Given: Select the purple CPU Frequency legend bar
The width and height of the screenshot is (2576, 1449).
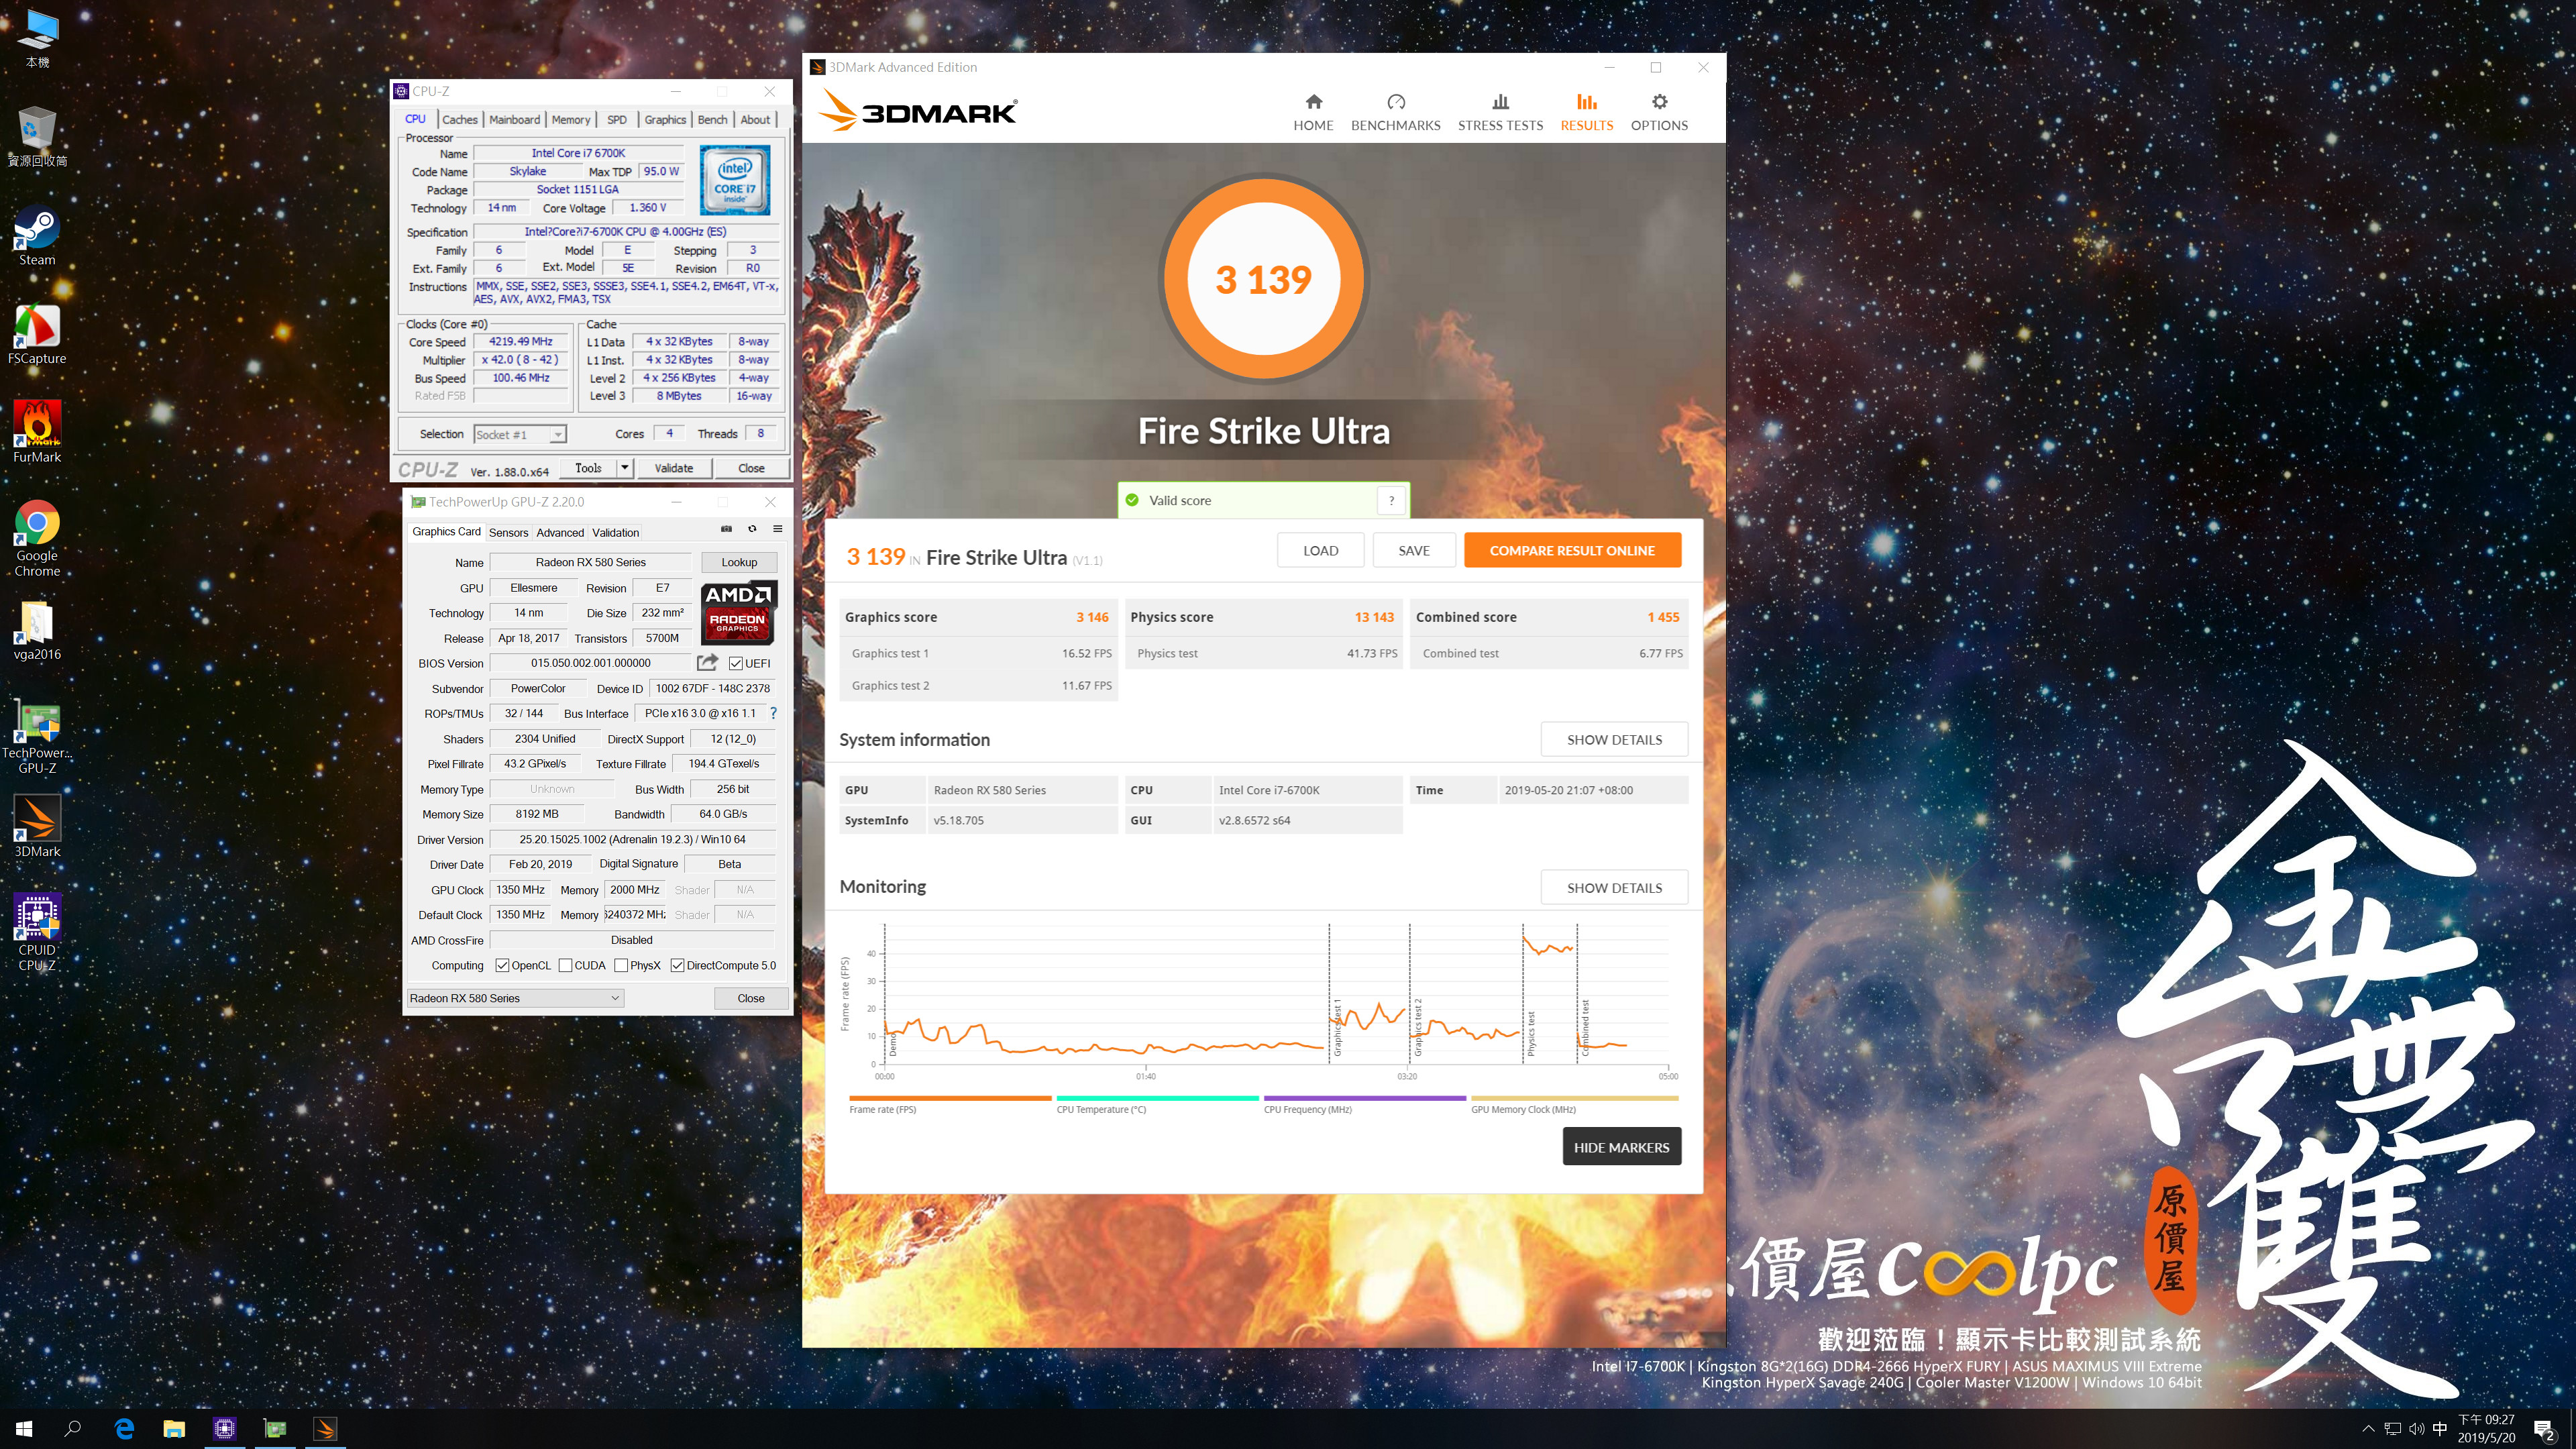Looking at the screenshot, I should click(x=1364, y=1098).
